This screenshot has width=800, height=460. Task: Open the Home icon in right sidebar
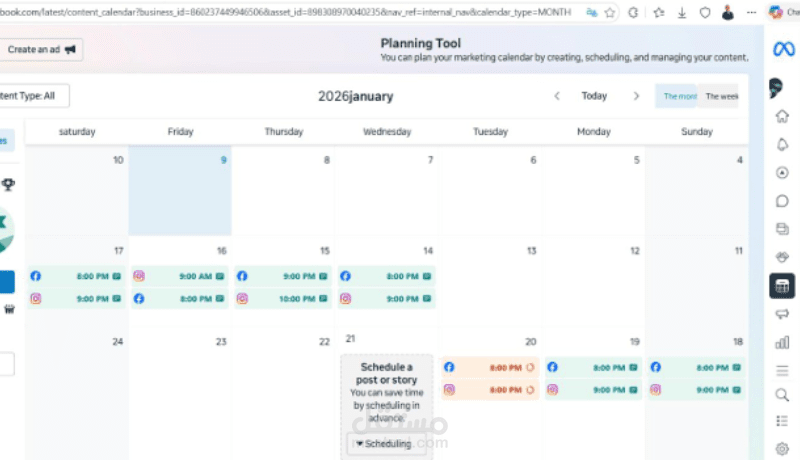click(782, 116)
